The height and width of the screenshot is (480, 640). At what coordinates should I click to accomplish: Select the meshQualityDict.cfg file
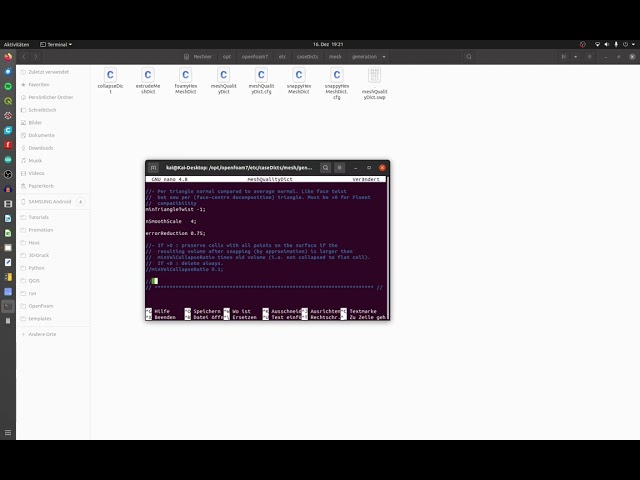261,80
